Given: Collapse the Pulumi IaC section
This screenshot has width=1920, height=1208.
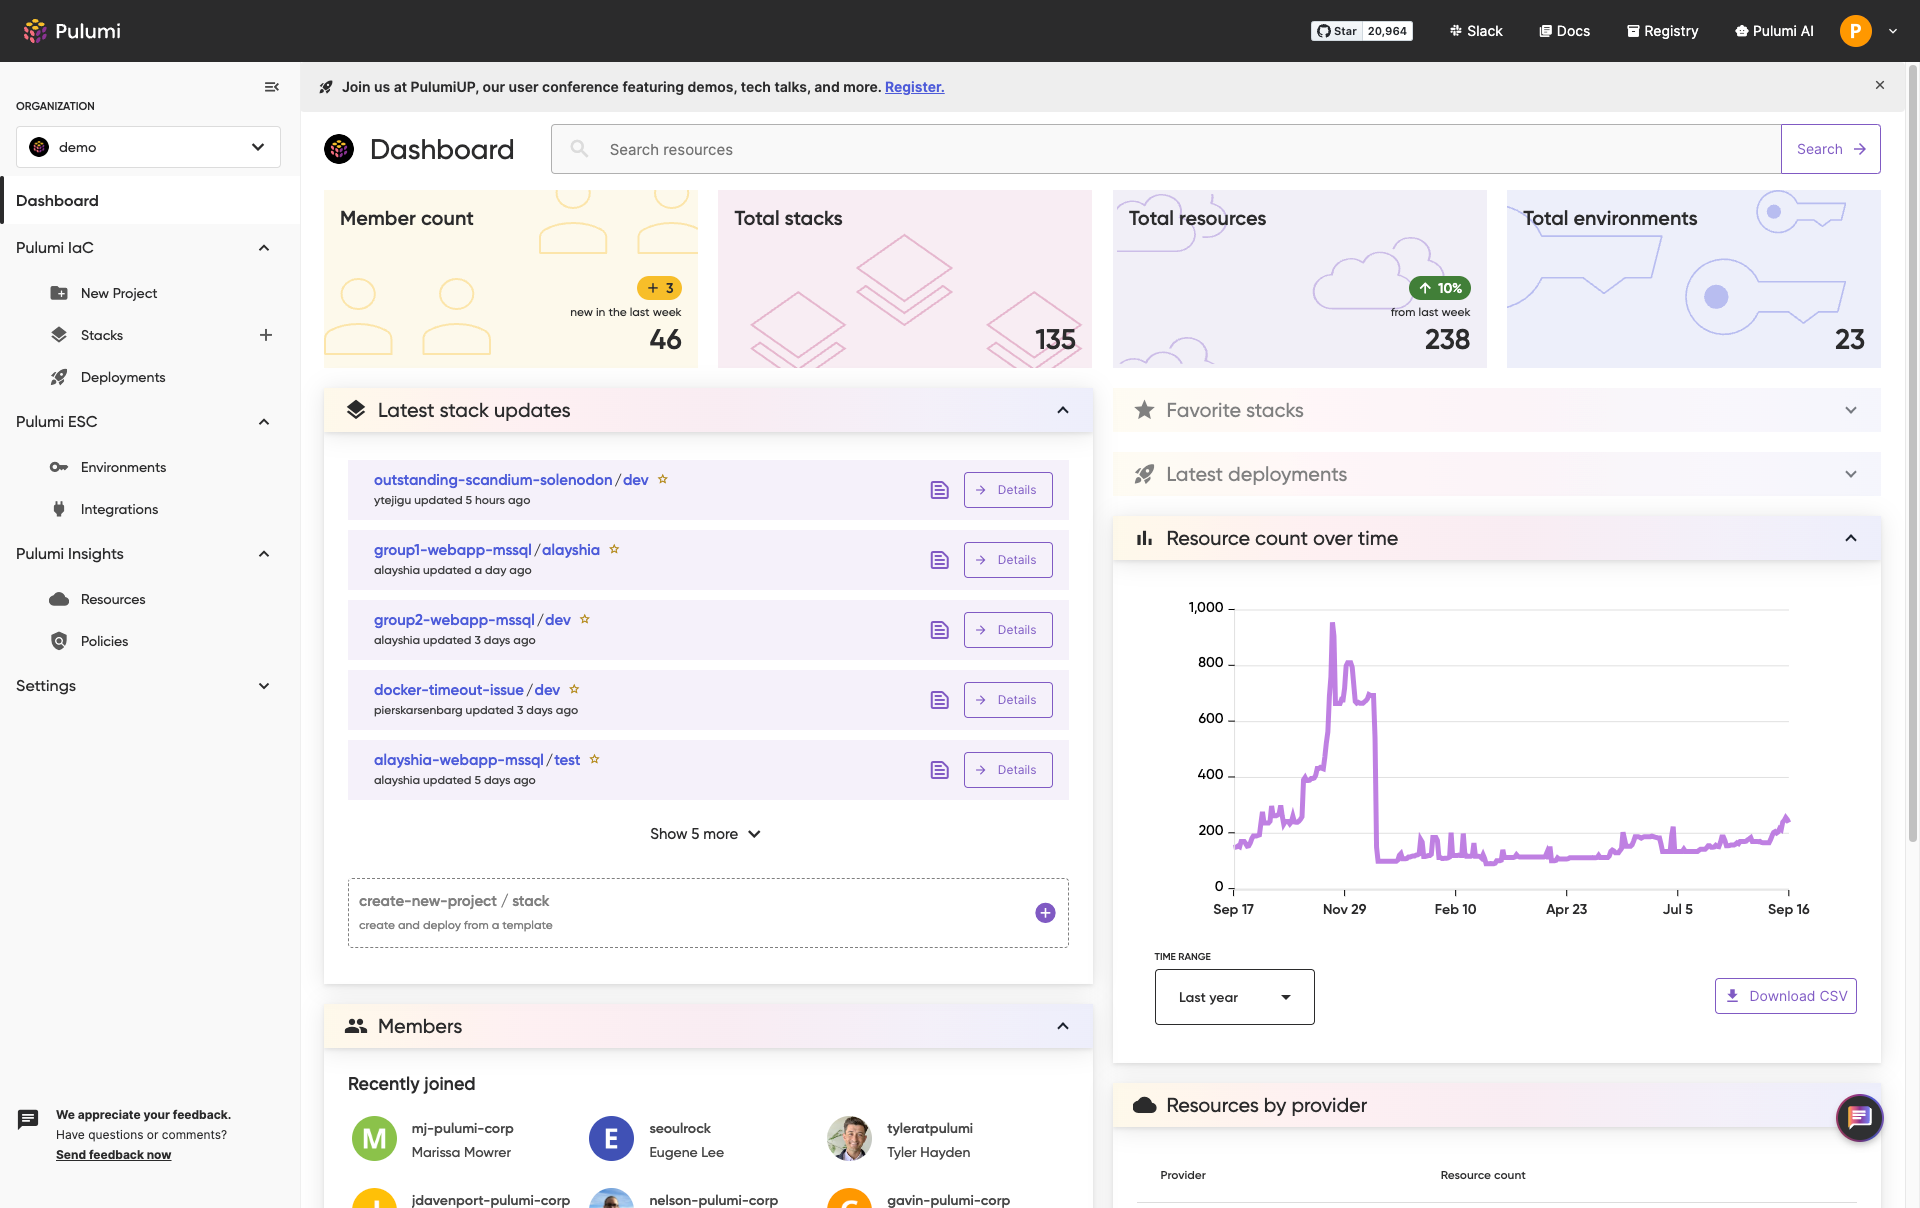Looking at the screenshot, I should 264,248.
